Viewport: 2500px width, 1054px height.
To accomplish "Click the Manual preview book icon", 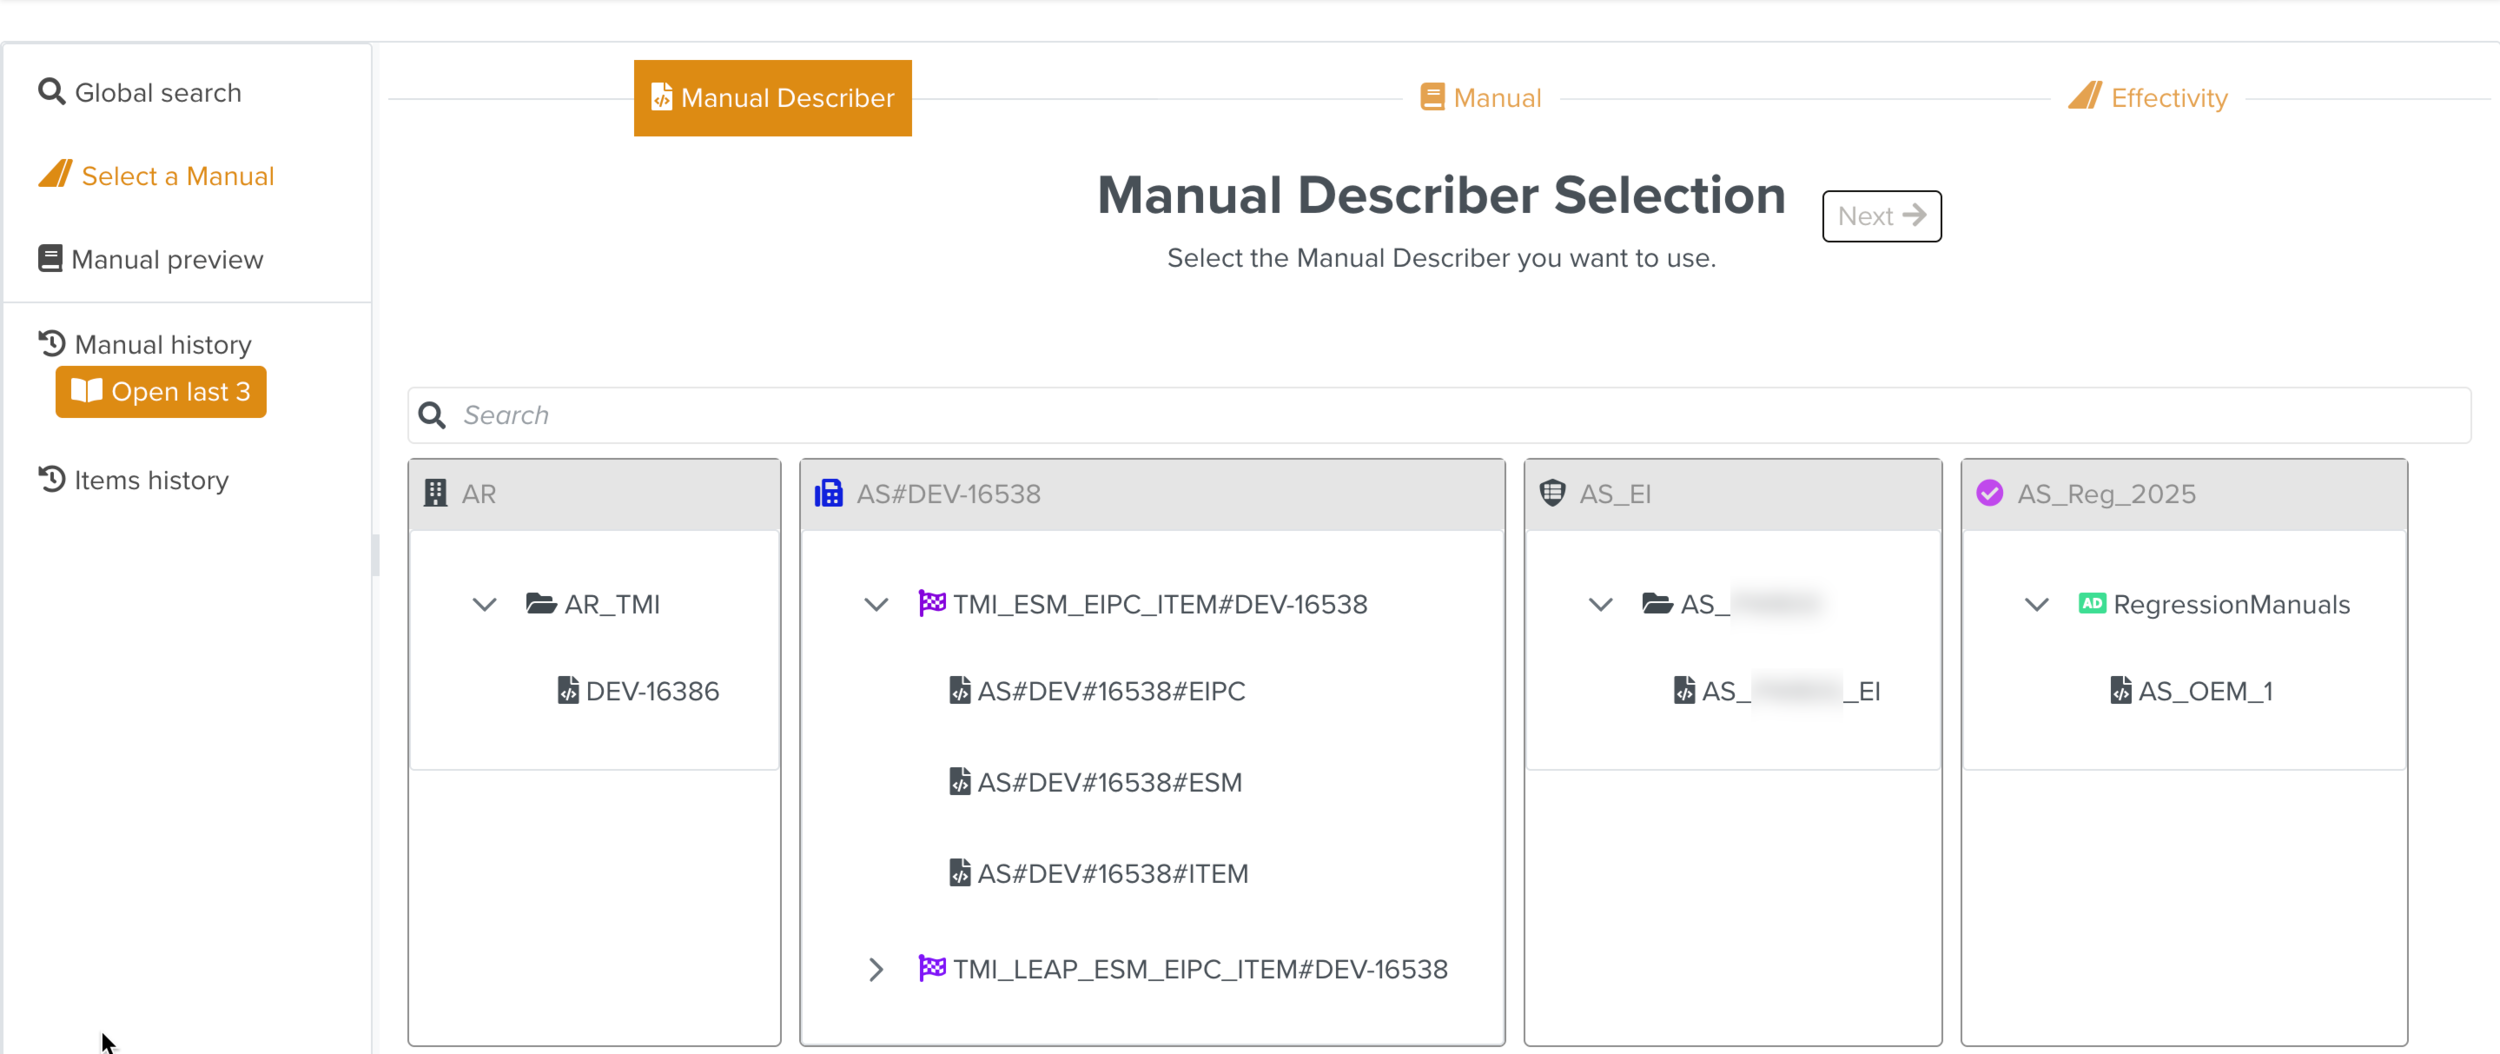I will coord(50,259).
